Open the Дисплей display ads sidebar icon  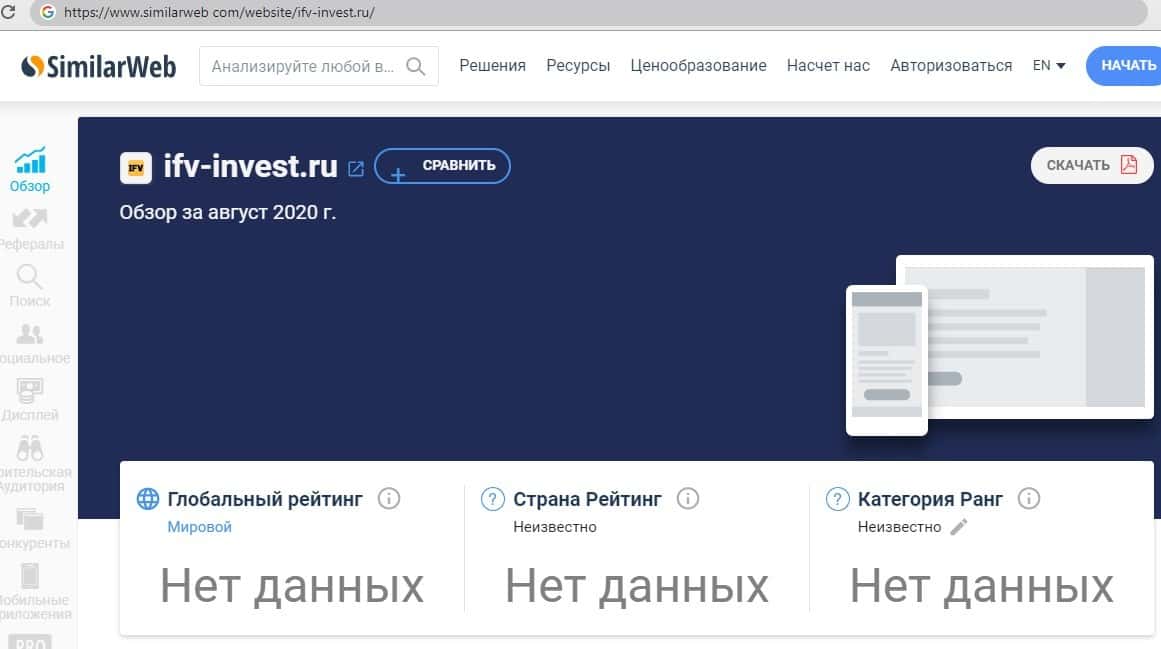coord(30,391)
